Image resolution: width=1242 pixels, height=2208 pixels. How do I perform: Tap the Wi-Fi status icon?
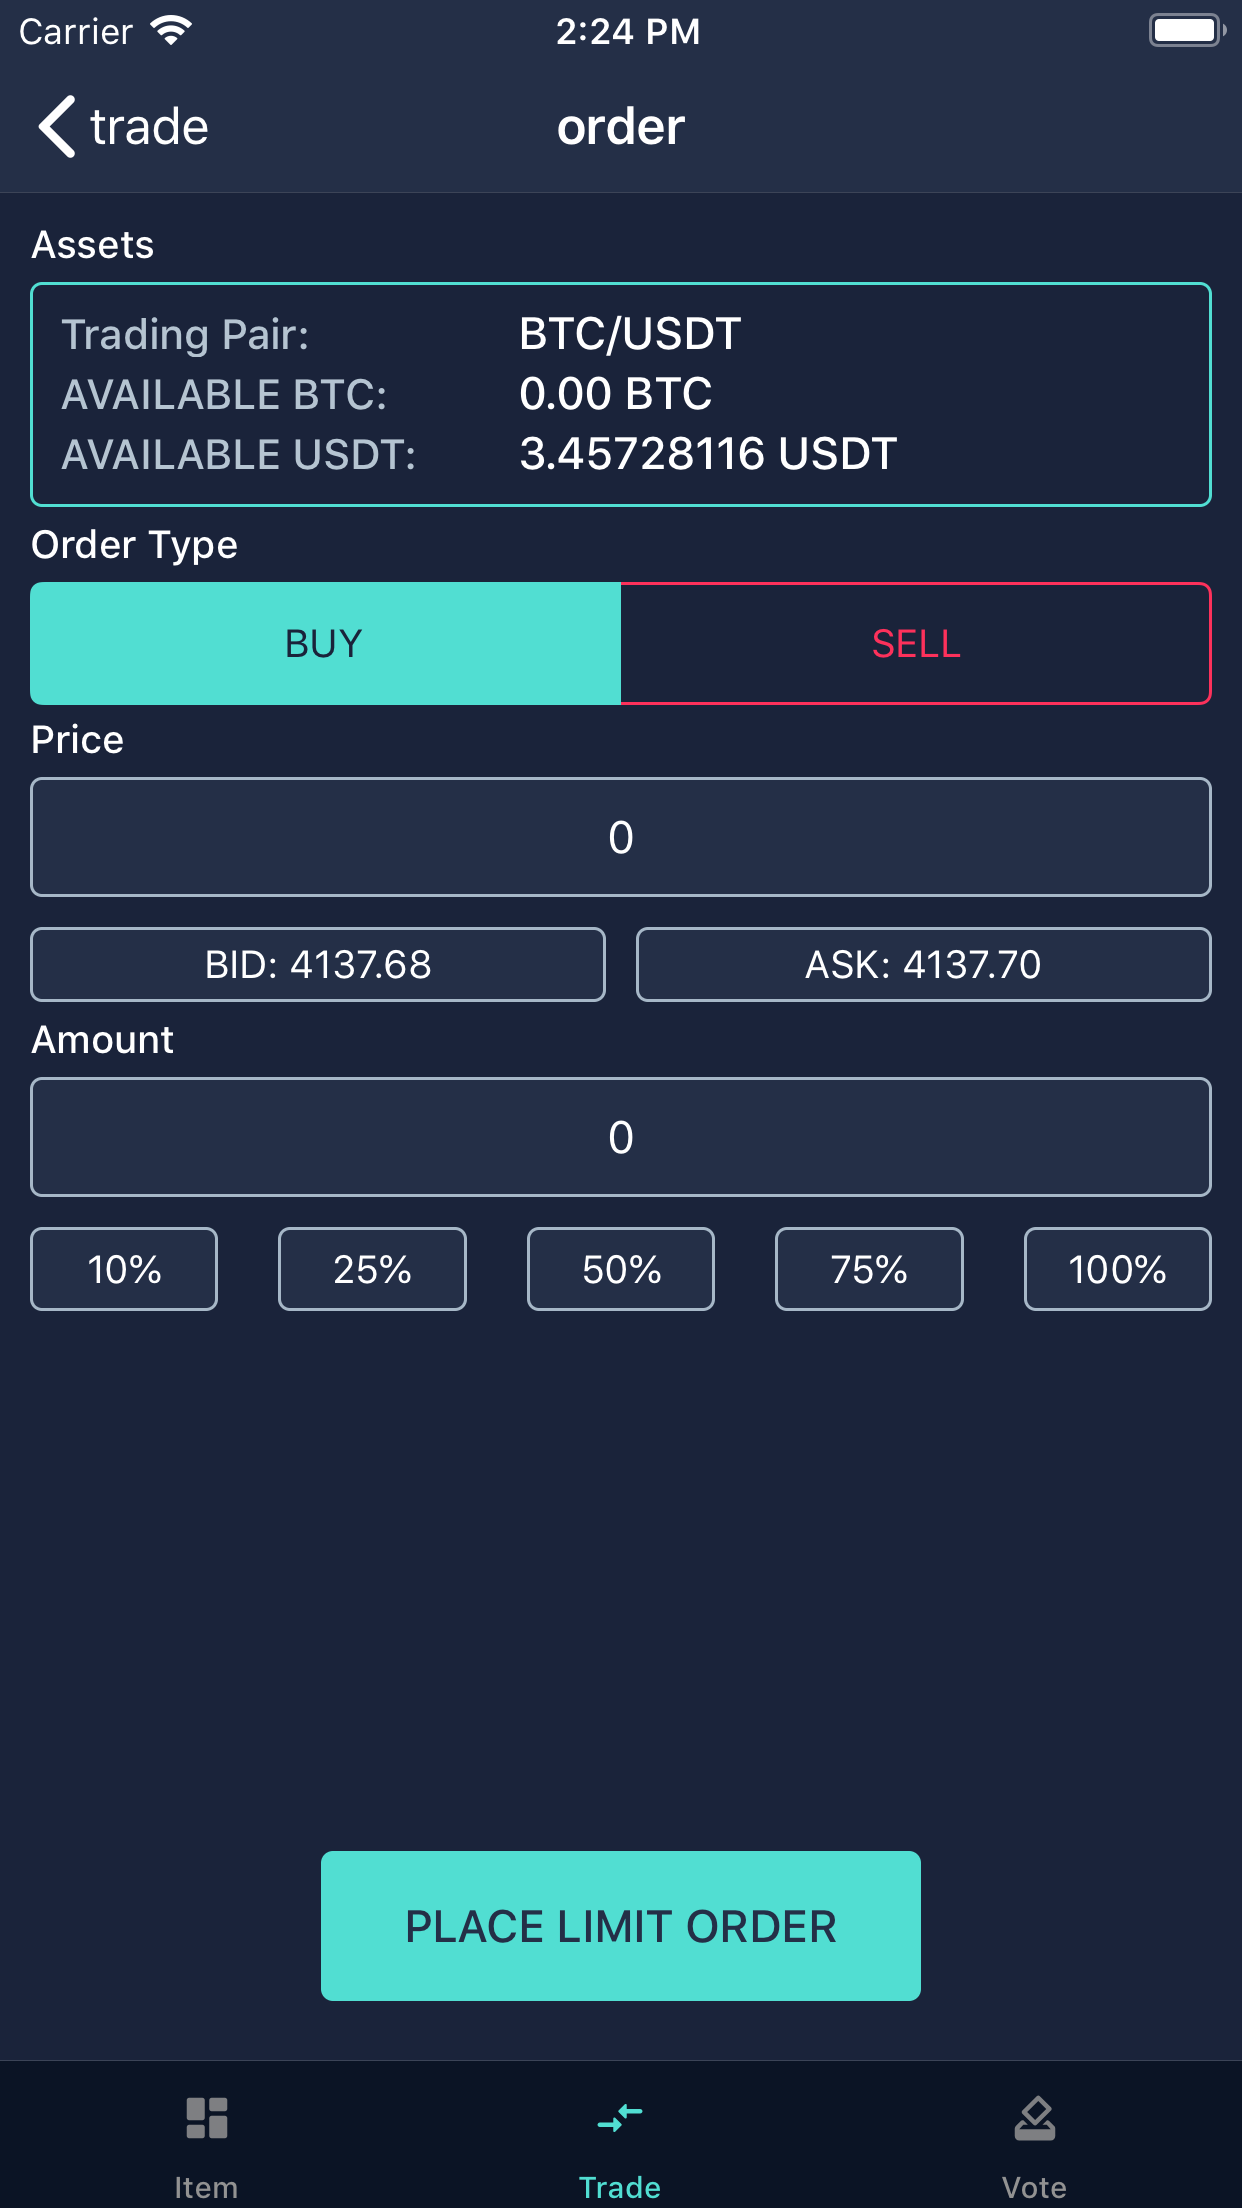(x=171, y=31)
